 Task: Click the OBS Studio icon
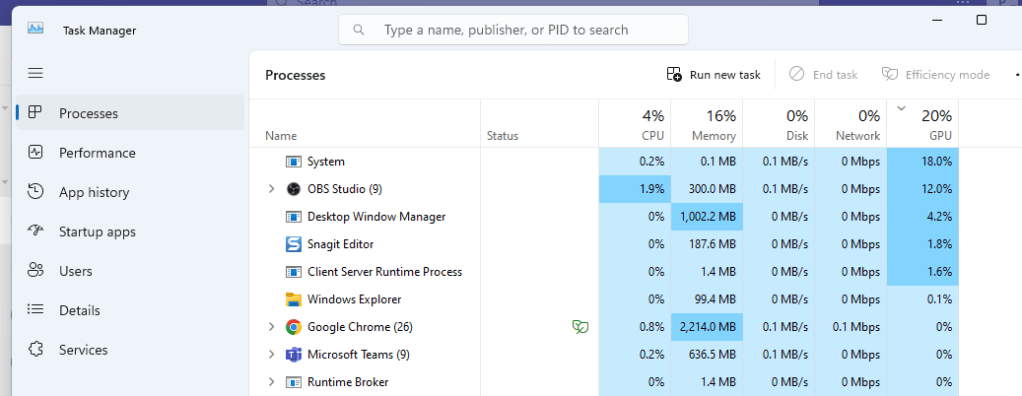pyautogui.click(x=294, y=189)
